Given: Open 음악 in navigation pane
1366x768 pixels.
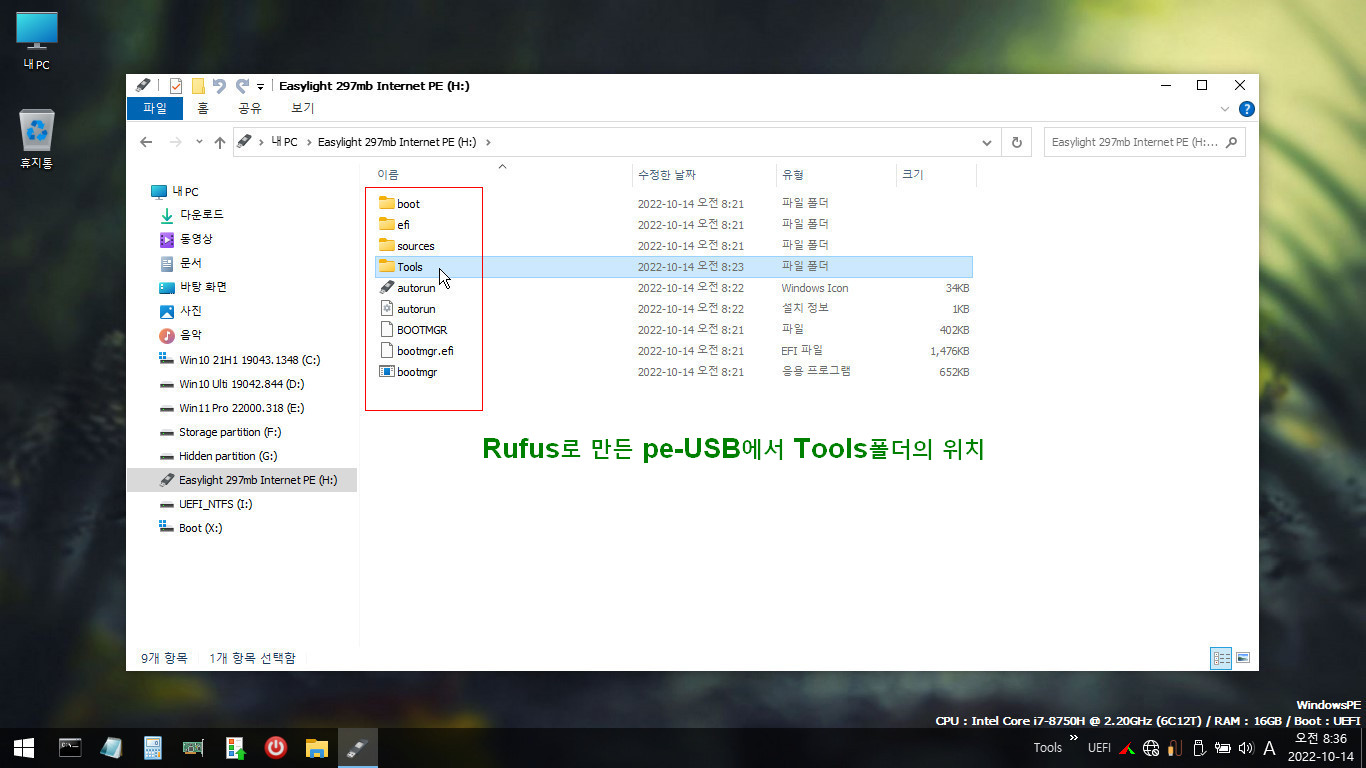Looking at the screenshot, I should (190, 335).
